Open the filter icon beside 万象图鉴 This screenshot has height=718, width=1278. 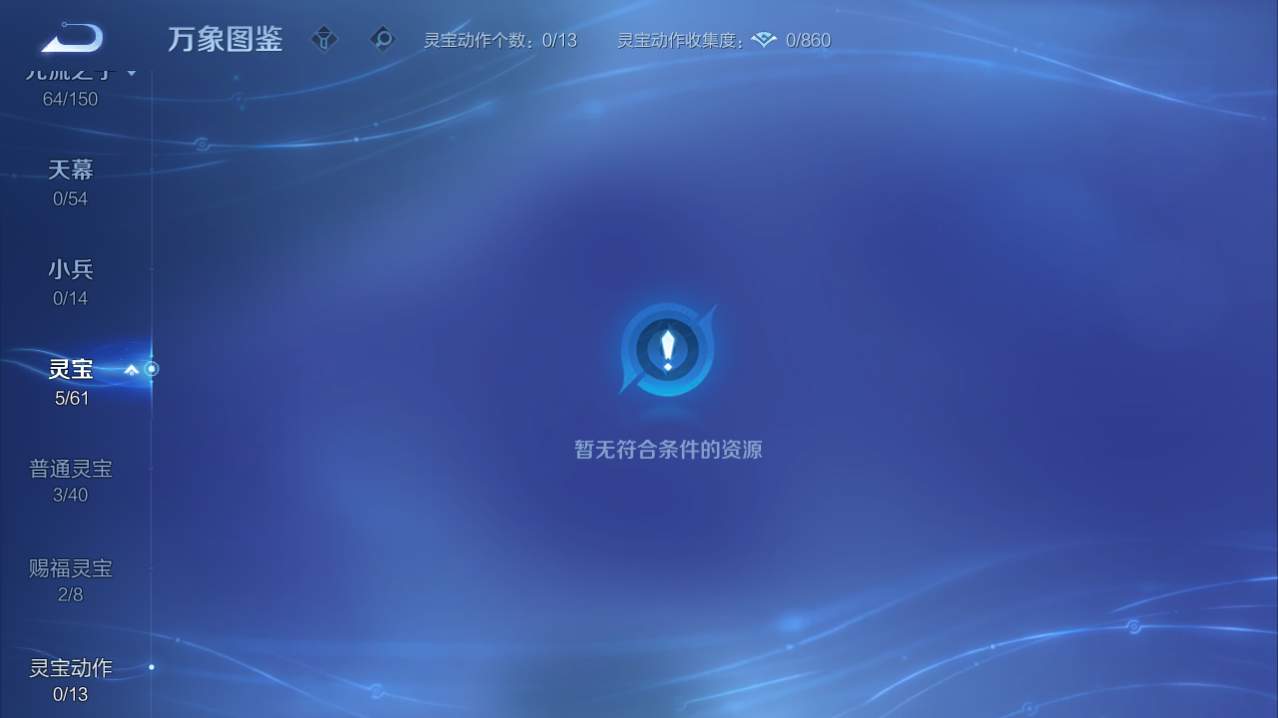tap(324, 39)
